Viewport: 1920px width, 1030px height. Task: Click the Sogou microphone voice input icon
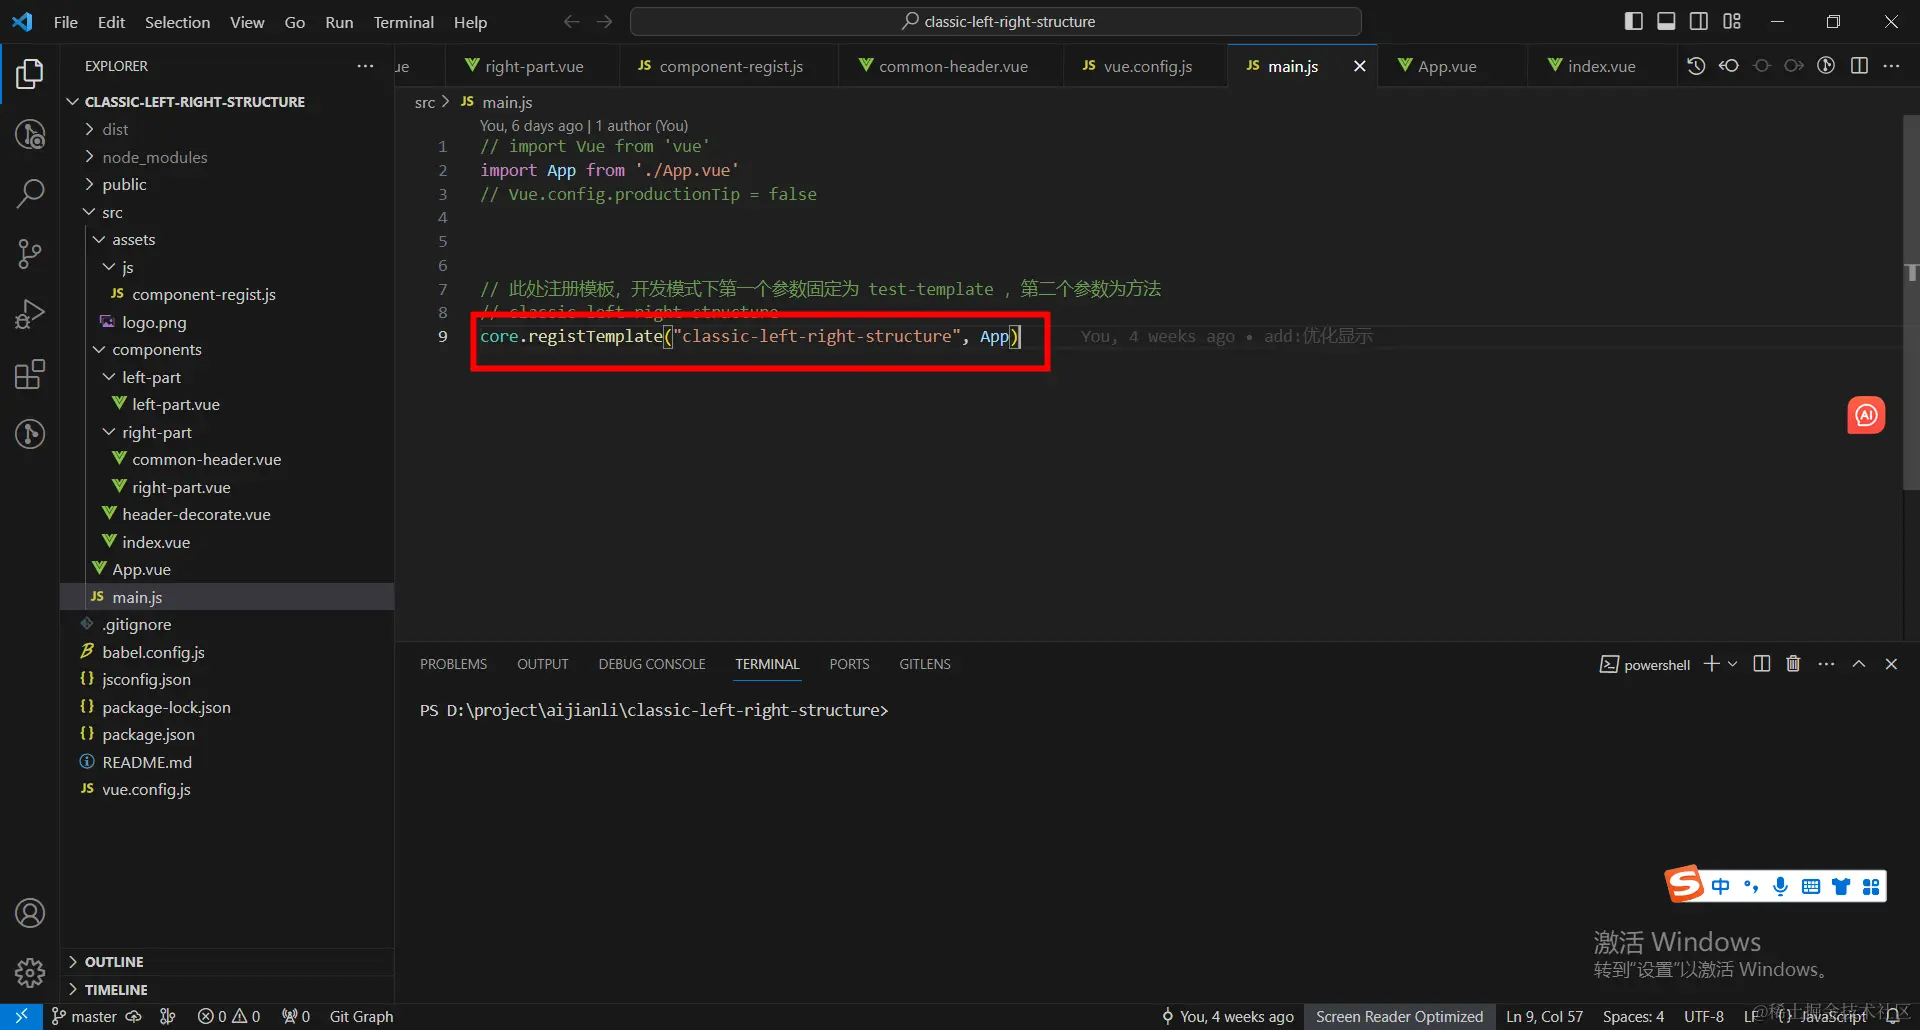1780,886
